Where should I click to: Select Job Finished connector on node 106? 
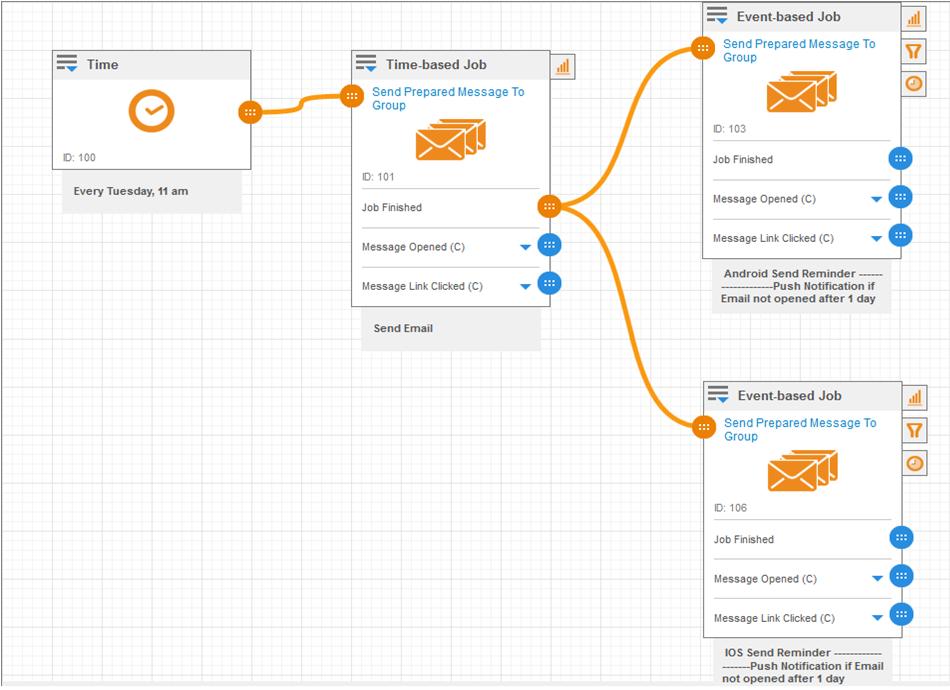(902, 538)
